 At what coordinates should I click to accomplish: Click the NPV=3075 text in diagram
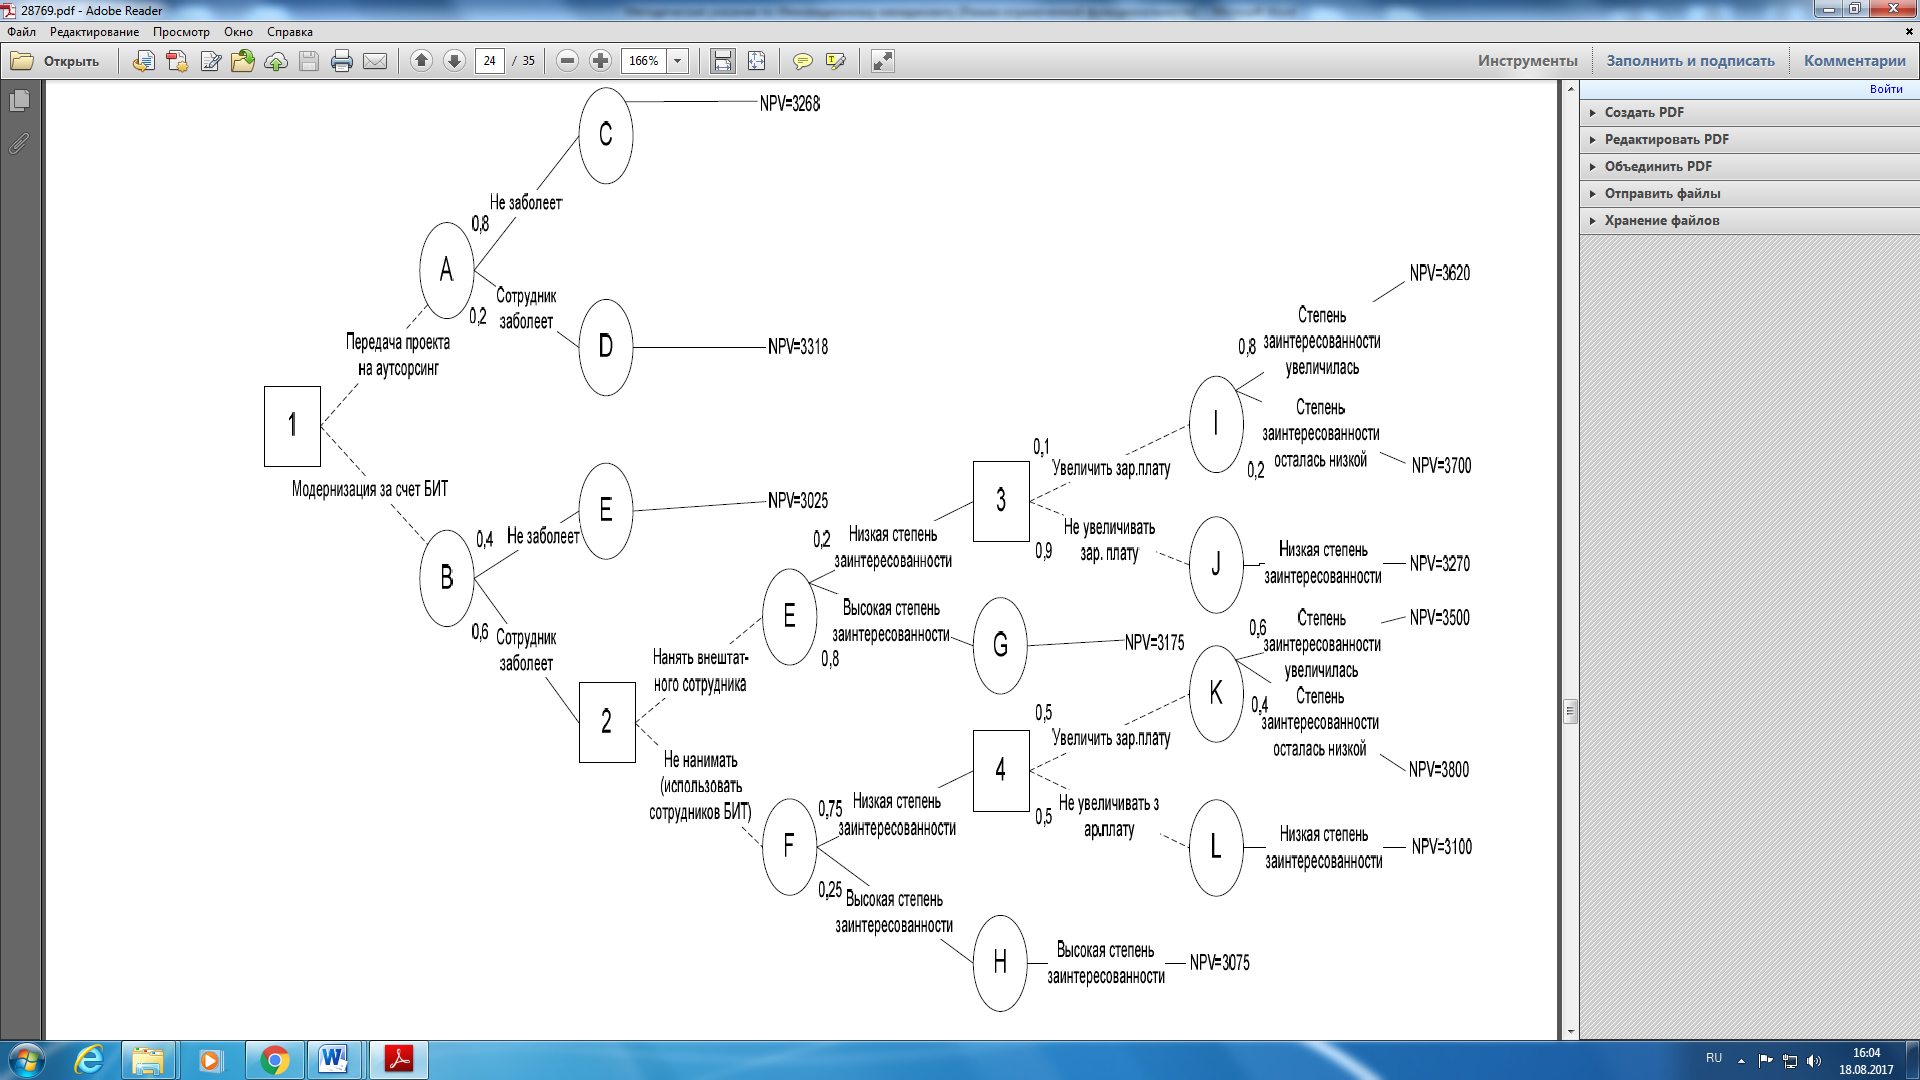pyautogui.click(x=1220, y=963)
